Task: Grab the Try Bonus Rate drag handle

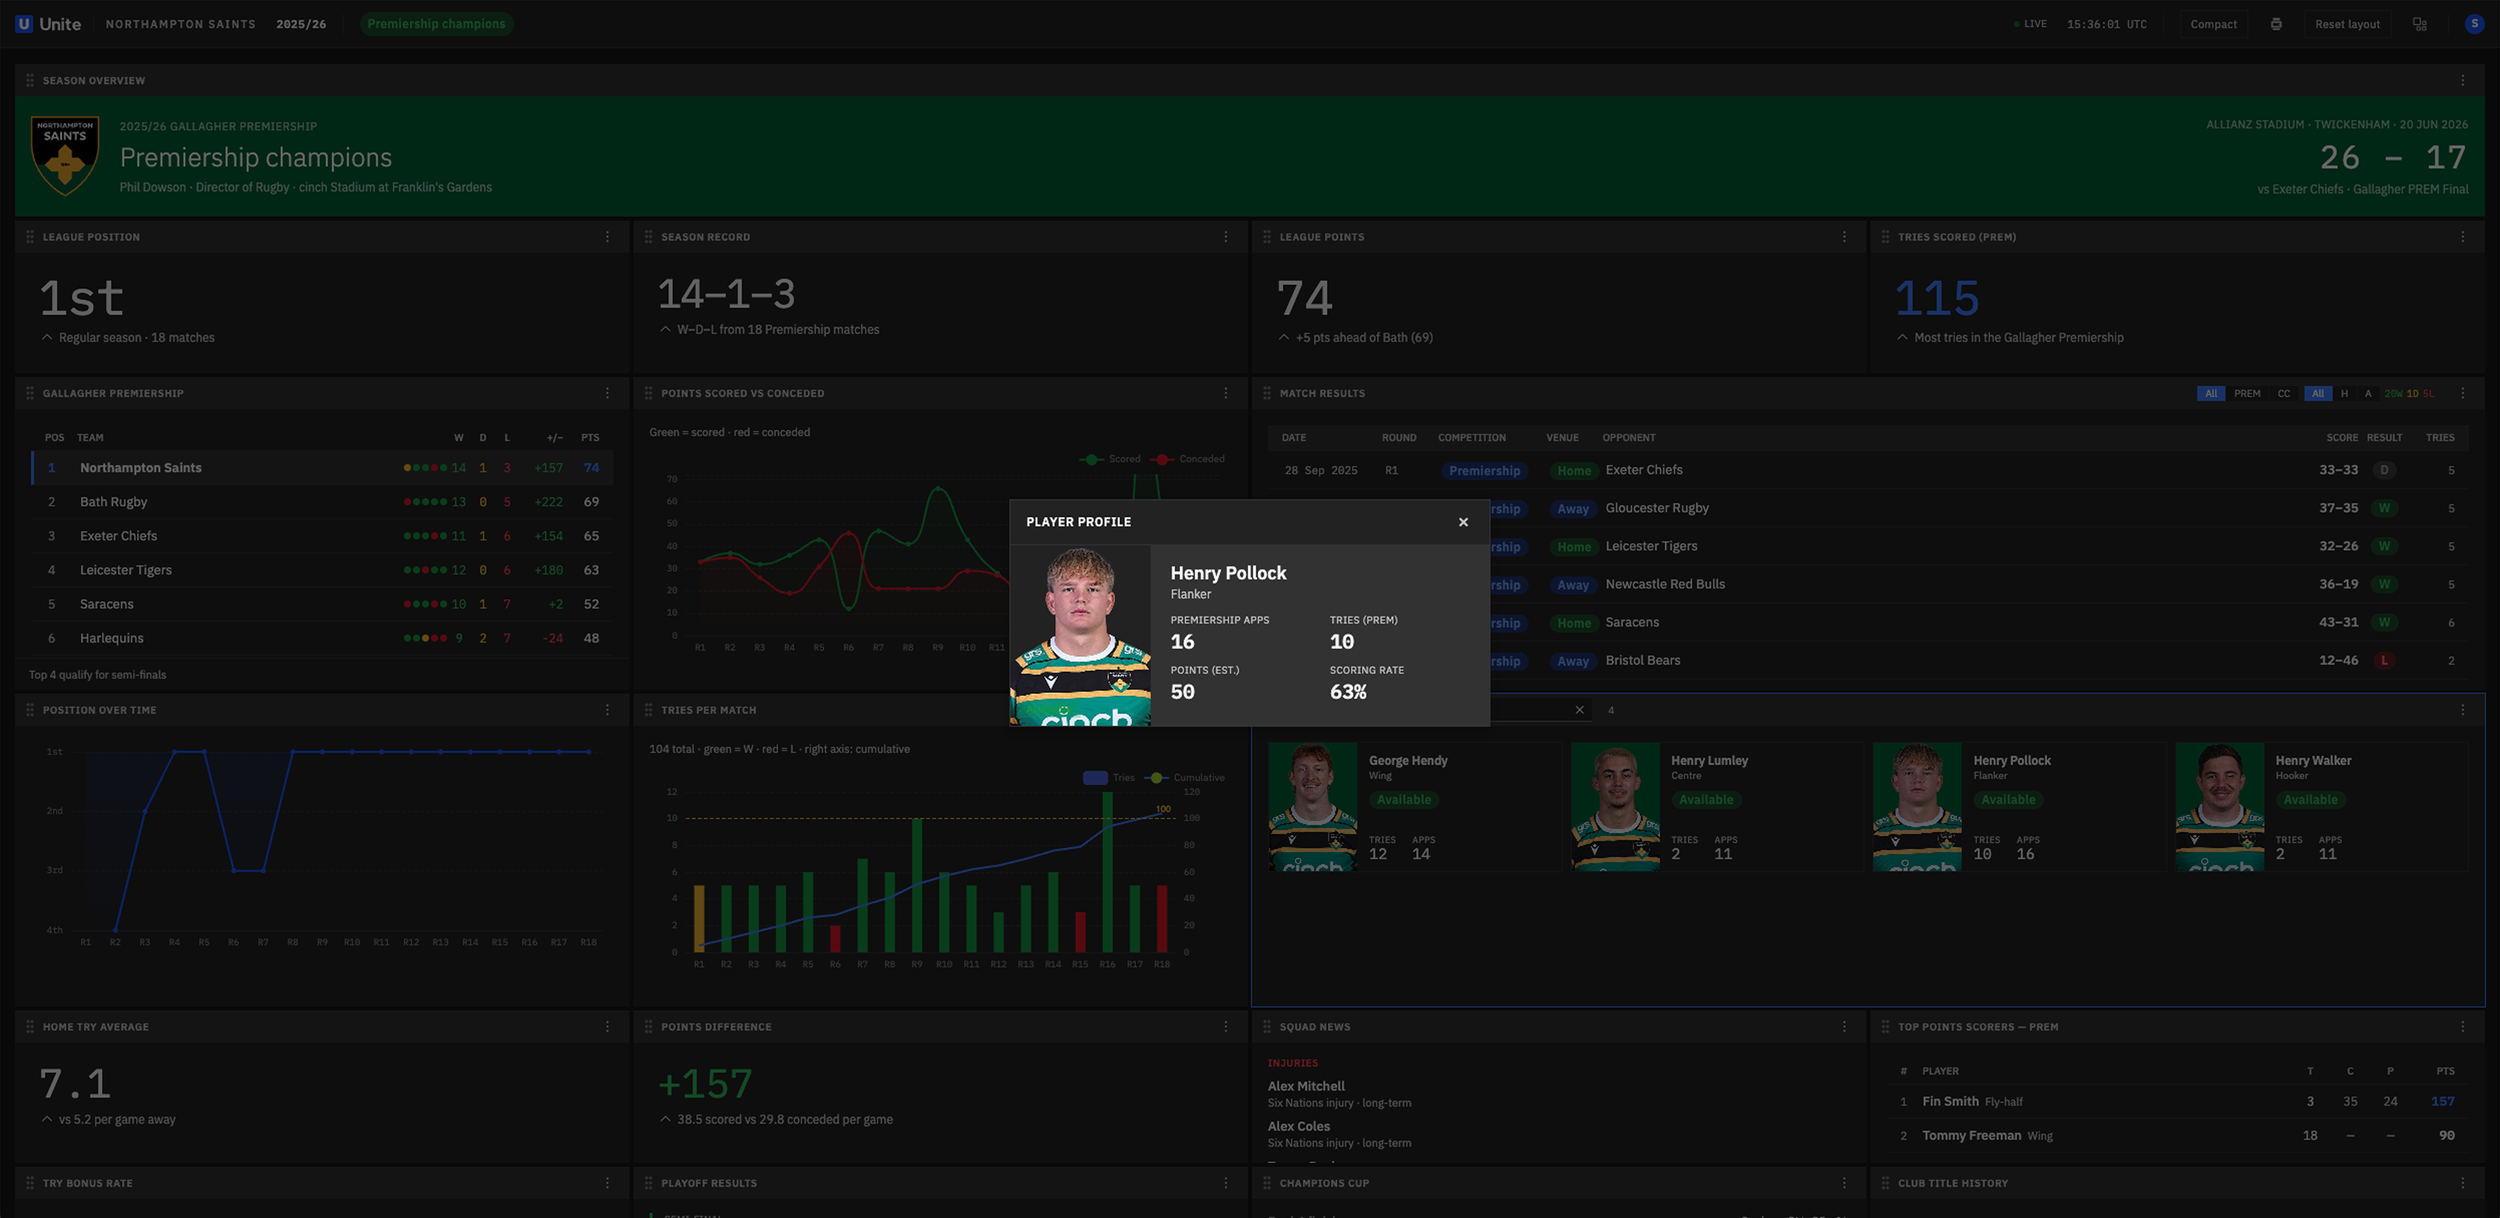Action: (30, 1183)
